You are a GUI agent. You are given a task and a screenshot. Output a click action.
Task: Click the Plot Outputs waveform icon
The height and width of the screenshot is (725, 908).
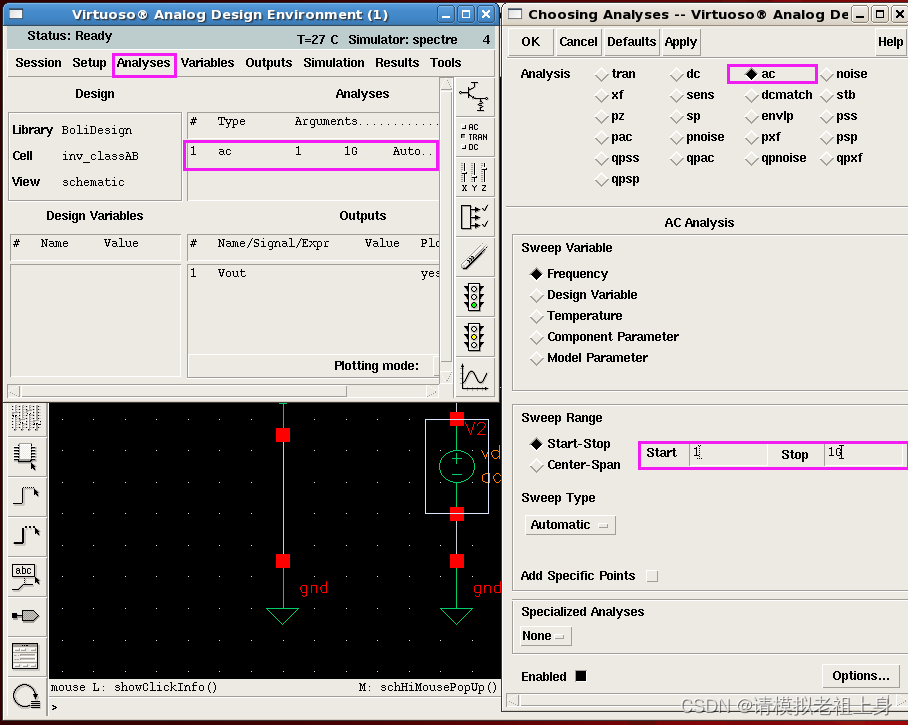[474, 377]
